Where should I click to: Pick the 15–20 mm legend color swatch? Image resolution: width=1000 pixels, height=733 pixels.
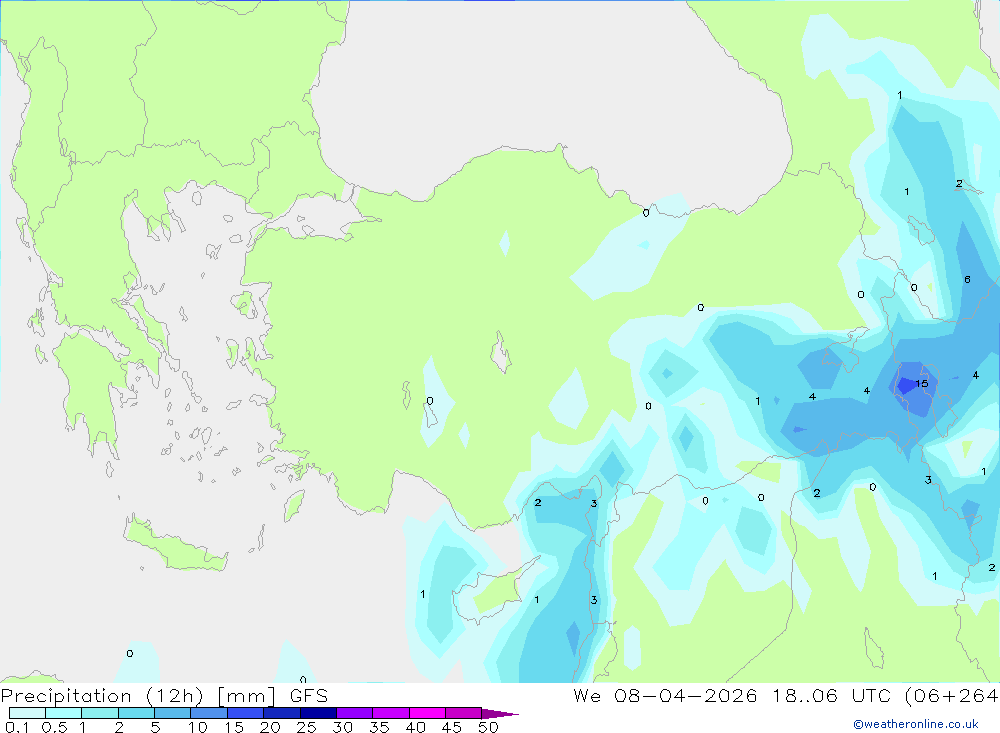(x=245, y=713)
